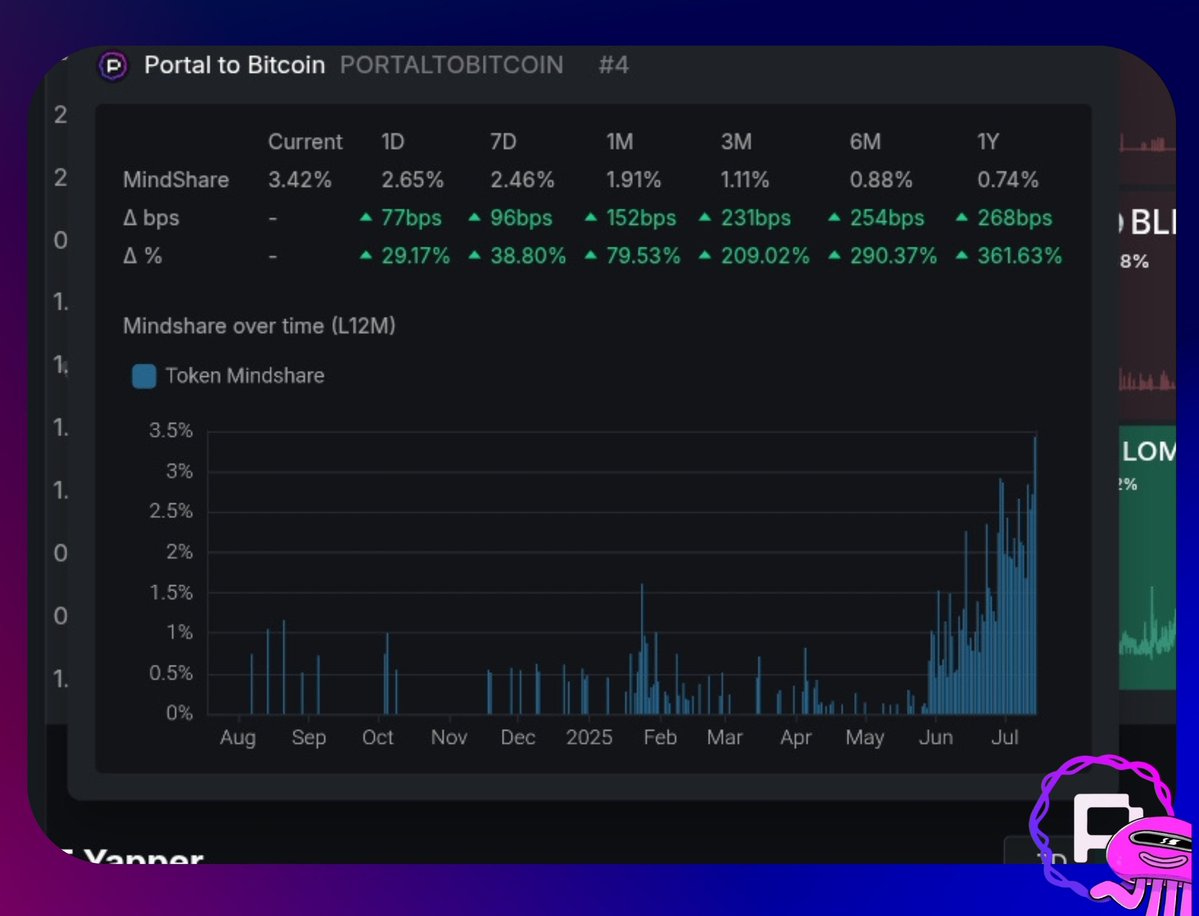Screen dimensions: 1199x916
Task: Click the 361.63% change value
Action: click(x=1019, y=255)
